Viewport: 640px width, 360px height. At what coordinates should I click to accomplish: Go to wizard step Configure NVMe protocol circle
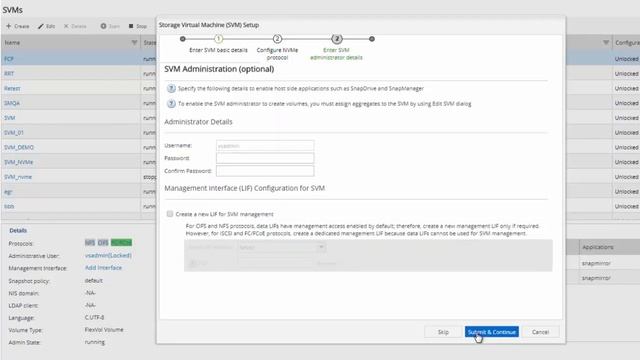tap(277, 39)
